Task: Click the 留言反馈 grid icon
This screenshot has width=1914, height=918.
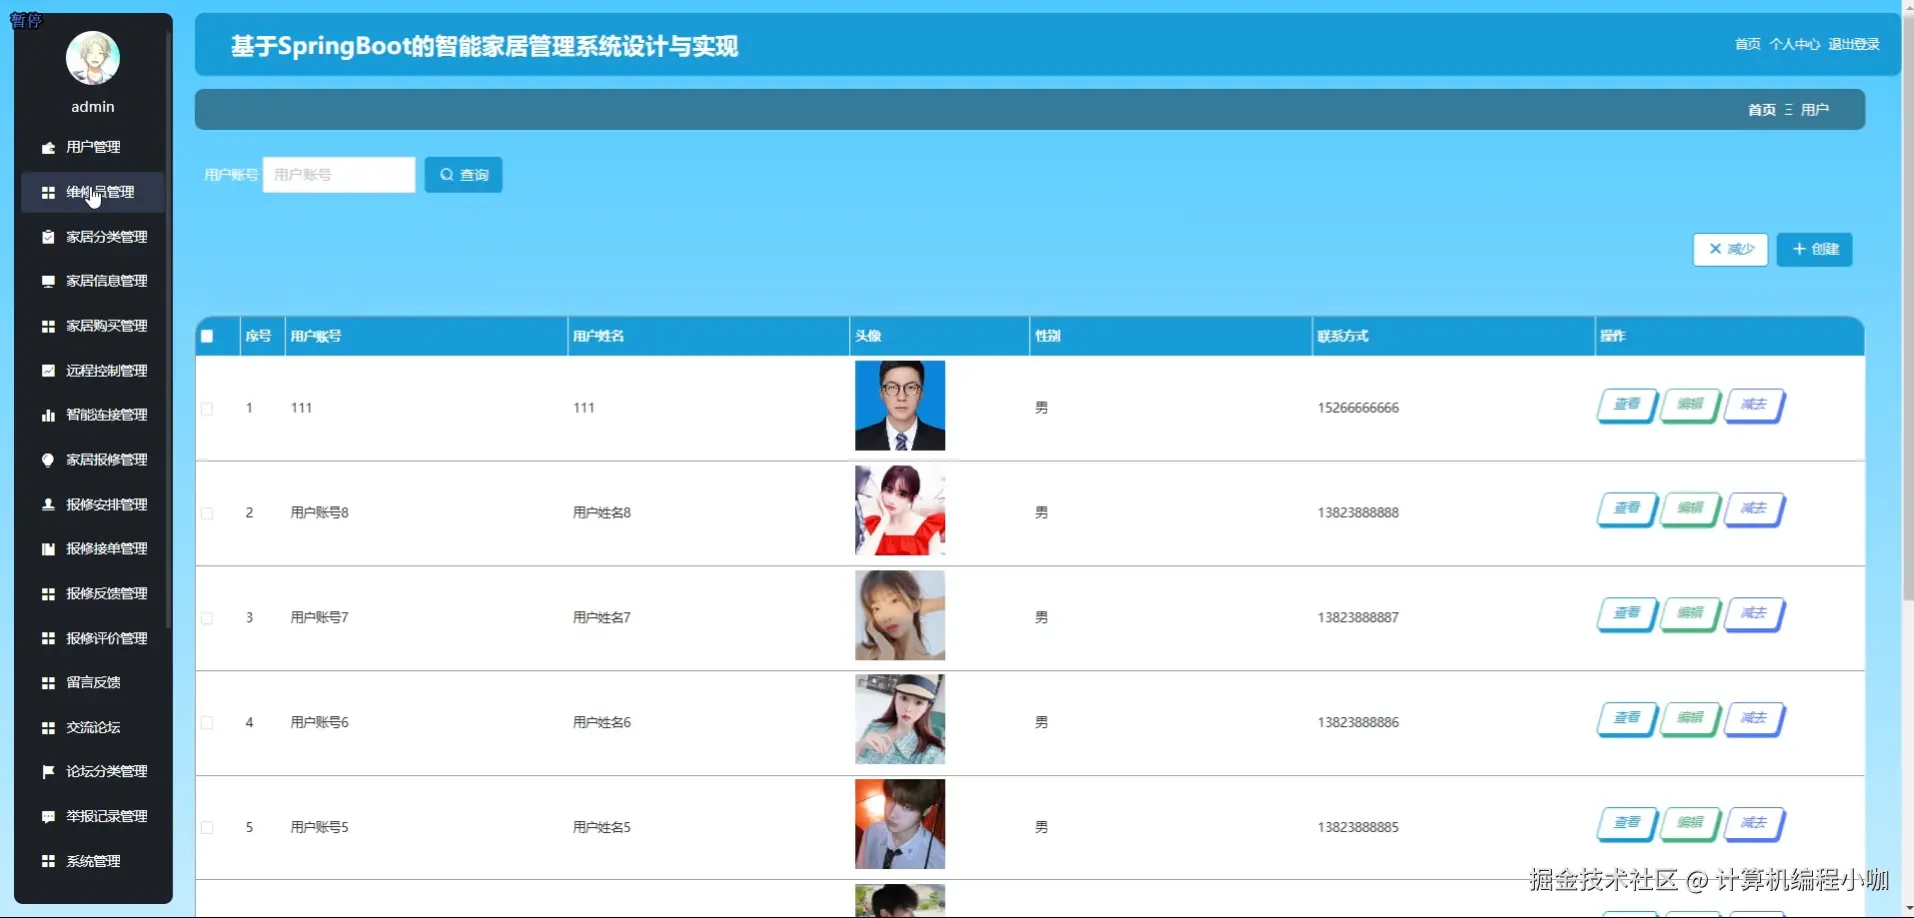Action: pos(48,683)
